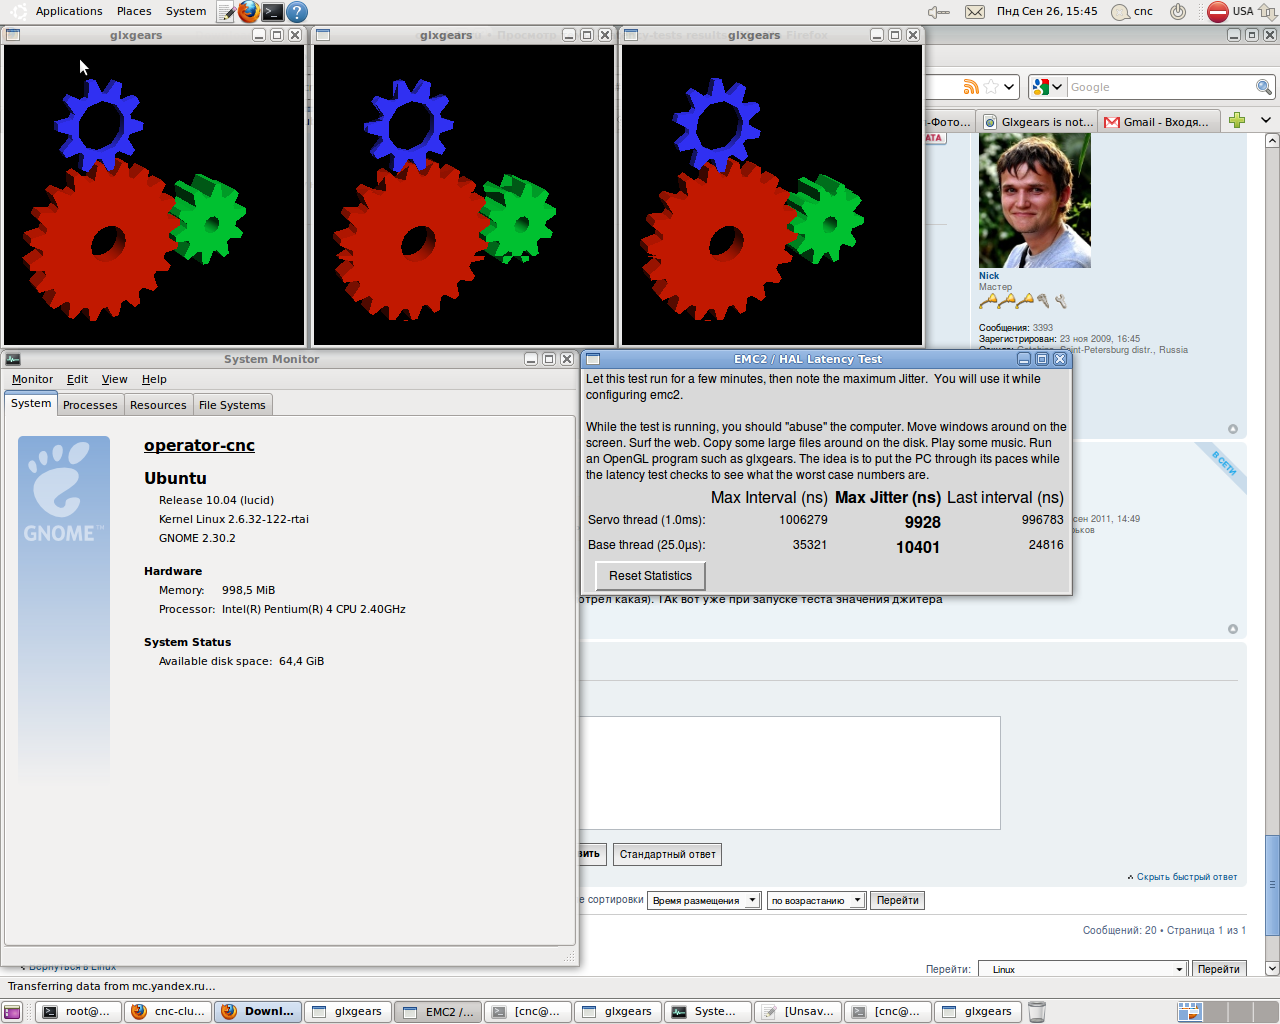Click the date and time clock in panel

tap(1047, 11)
